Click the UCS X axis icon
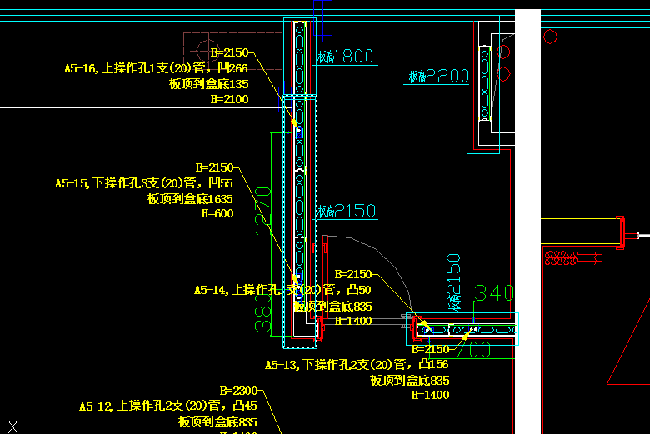 (13, 426)
